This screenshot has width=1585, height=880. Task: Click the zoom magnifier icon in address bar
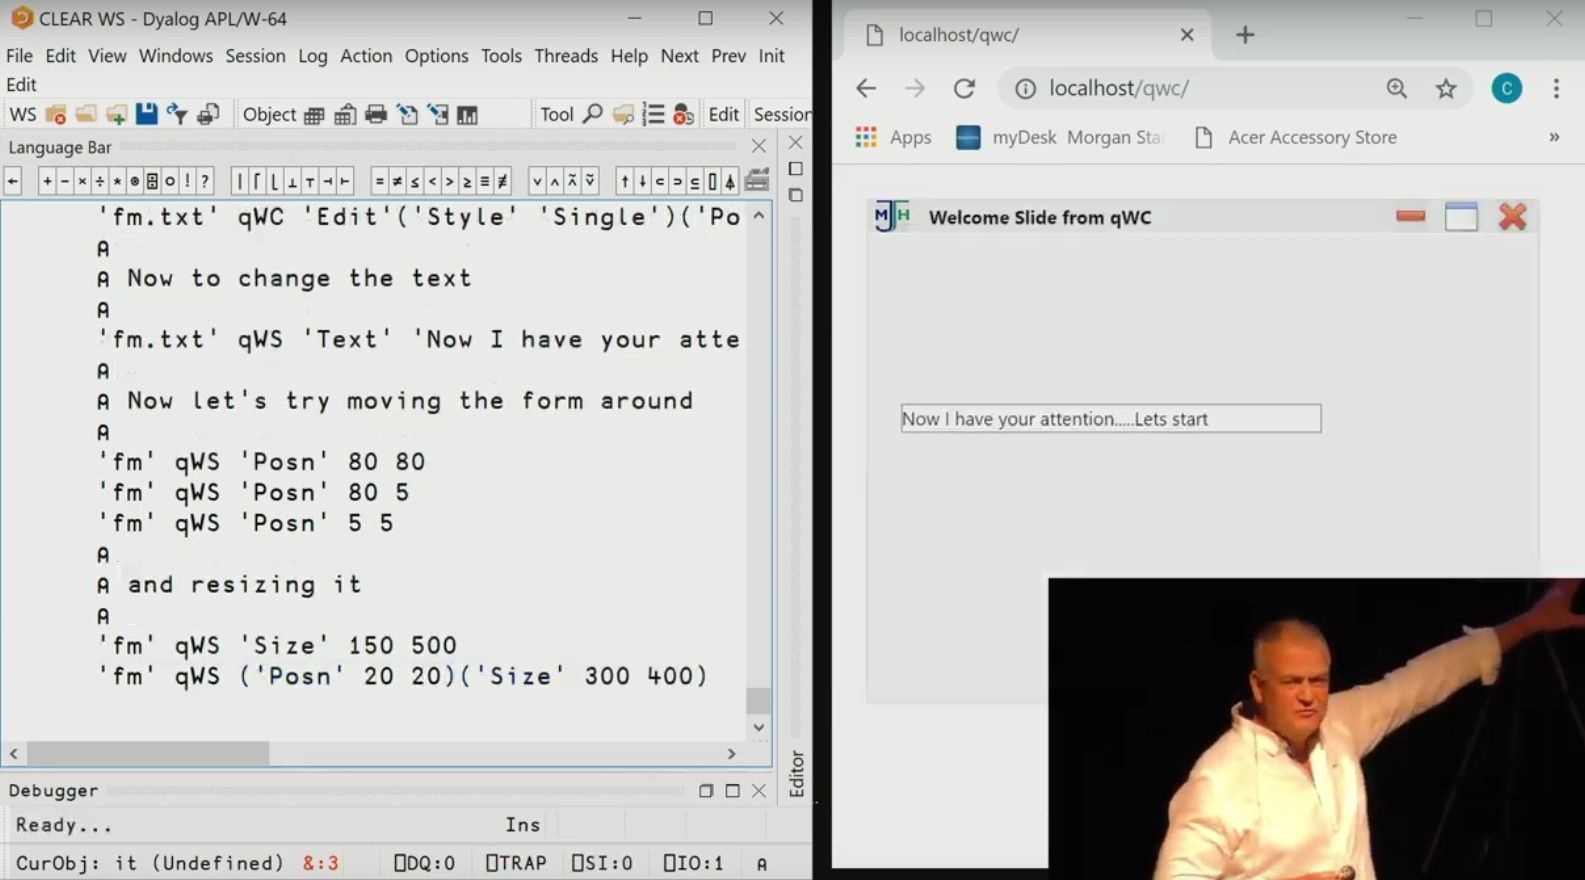1397,88
